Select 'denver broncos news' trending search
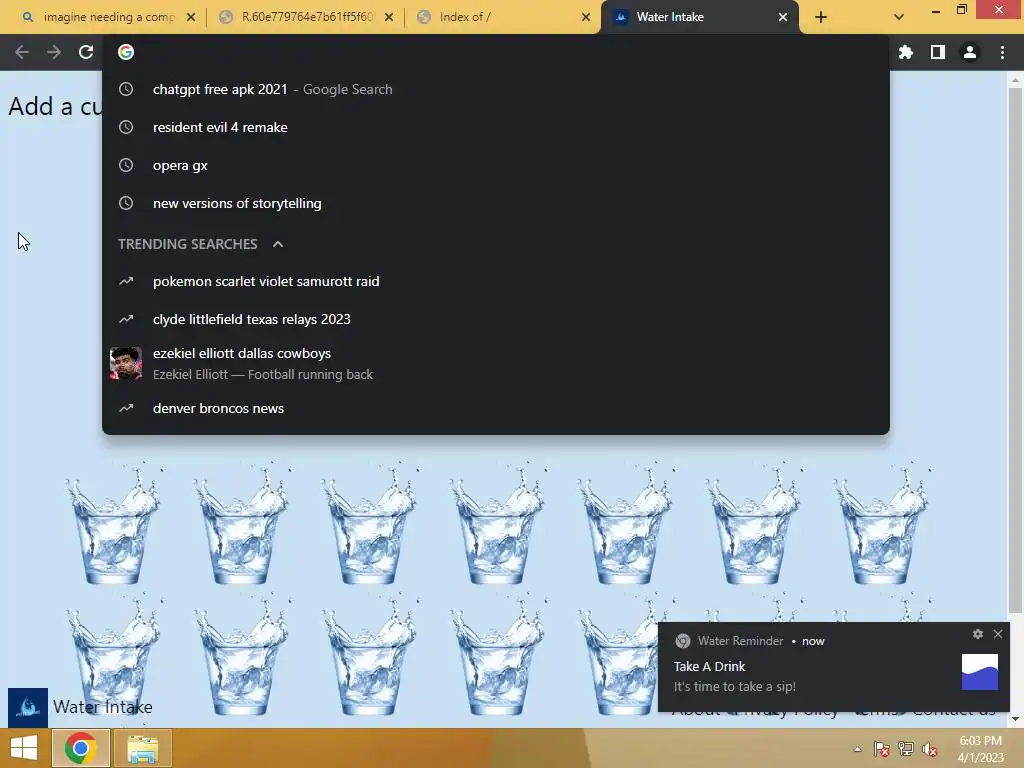 [496, 408]
